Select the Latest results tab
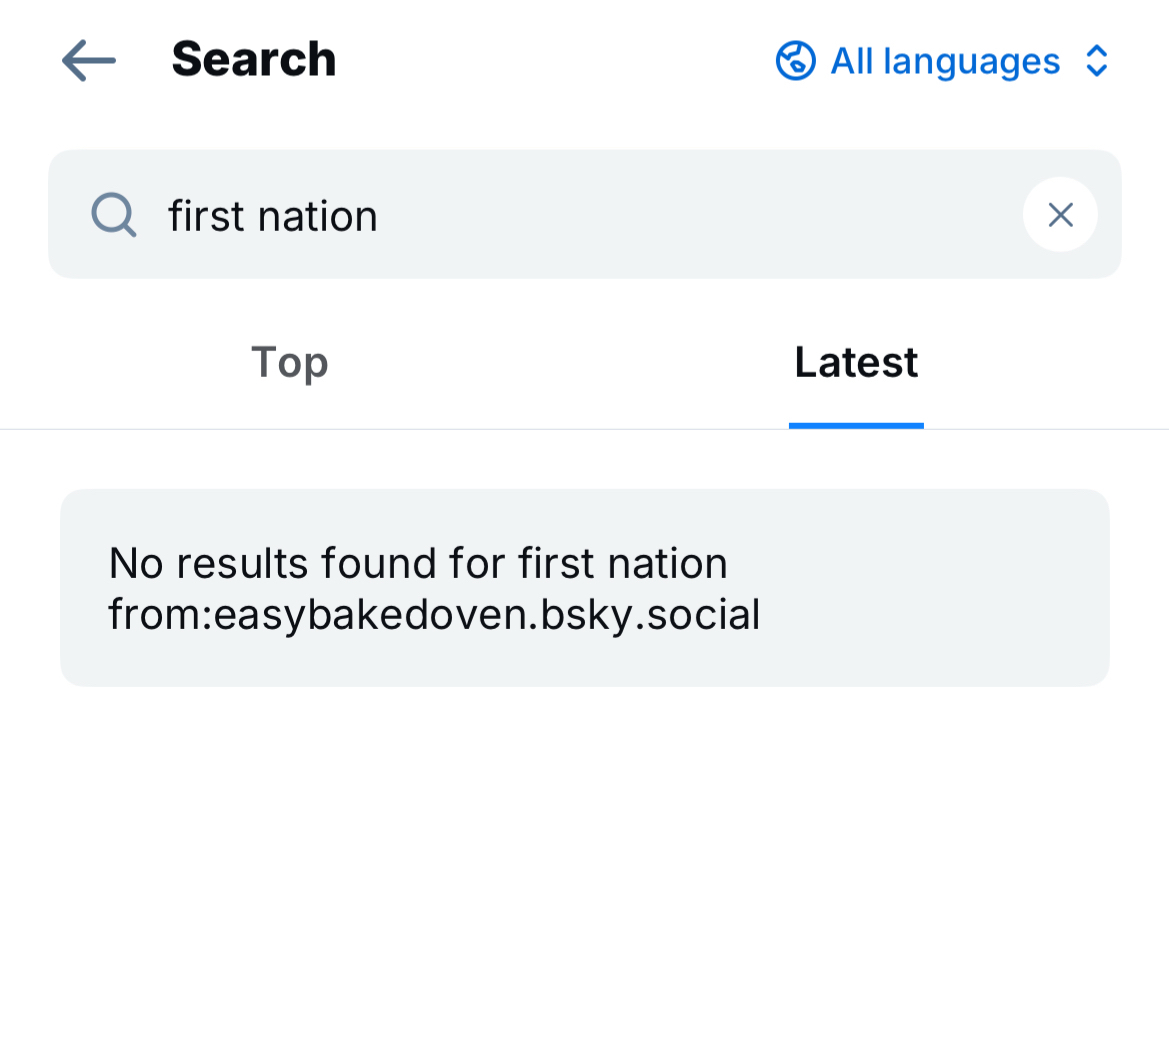1169x1048 pixels. (x=856, y=362)
